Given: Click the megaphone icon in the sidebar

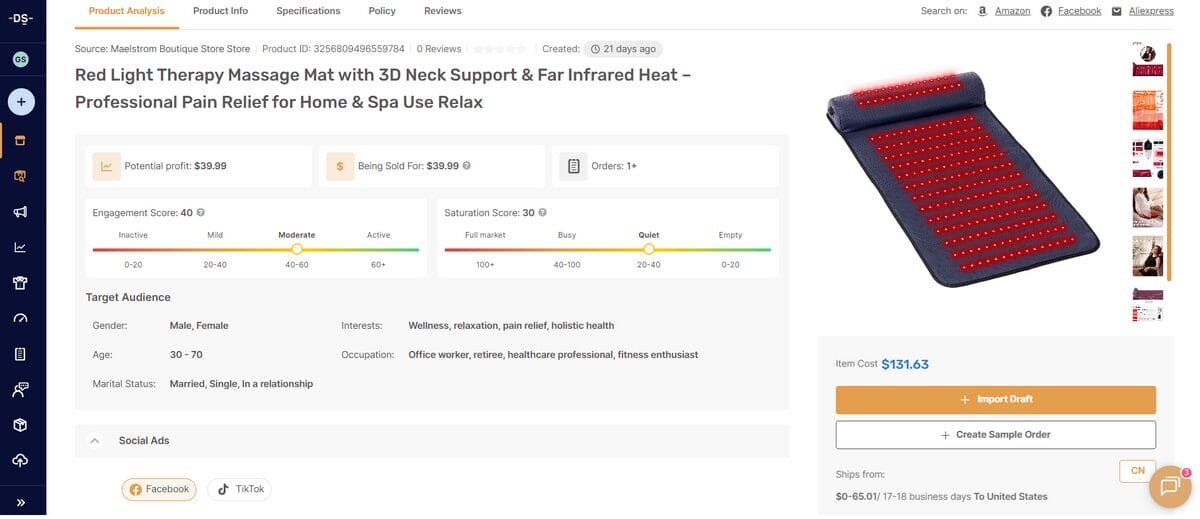Looking at the screenshot, I should tap(20, 212).
